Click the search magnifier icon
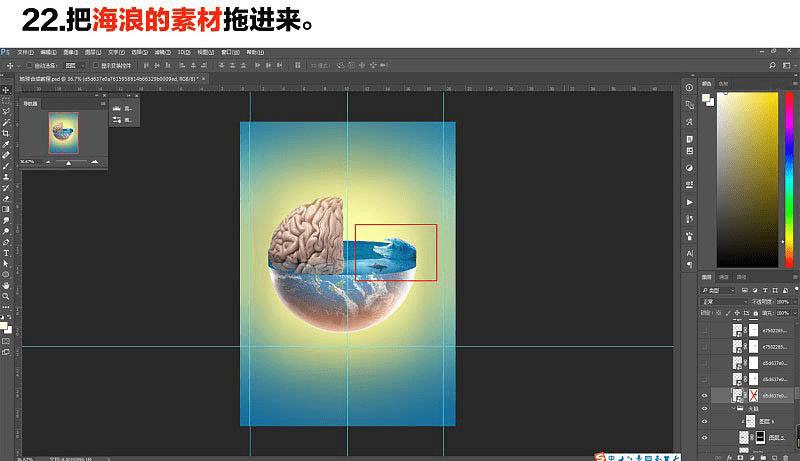Viewport: 800px width, 461px height. pos(772,65)
